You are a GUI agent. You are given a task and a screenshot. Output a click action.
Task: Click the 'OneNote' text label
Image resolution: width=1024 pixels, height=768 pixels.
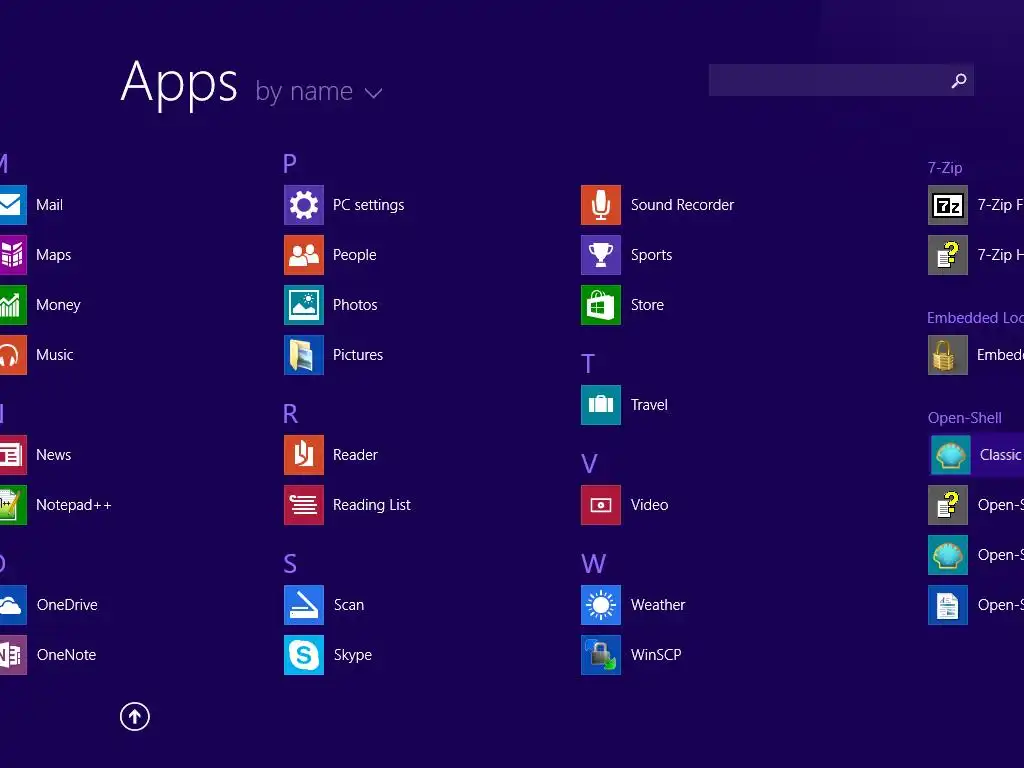click(67, 655)
